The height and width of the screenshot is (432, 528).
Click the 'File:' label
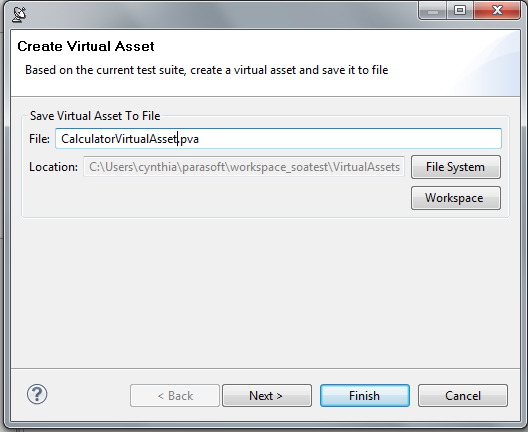tap(39, 139)
